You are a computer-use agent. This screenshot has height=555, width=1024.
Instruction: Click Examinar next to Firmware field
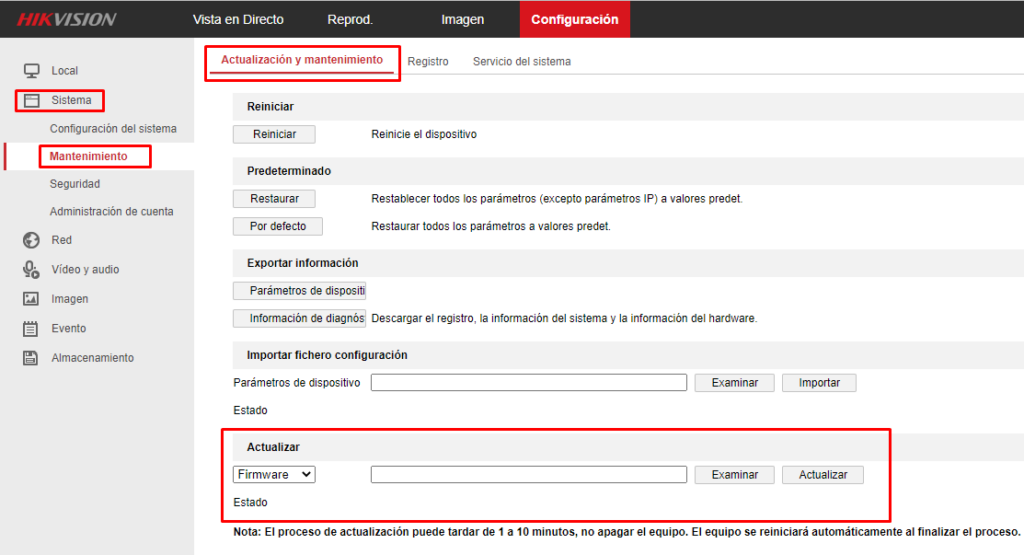(x=735, y=475)
